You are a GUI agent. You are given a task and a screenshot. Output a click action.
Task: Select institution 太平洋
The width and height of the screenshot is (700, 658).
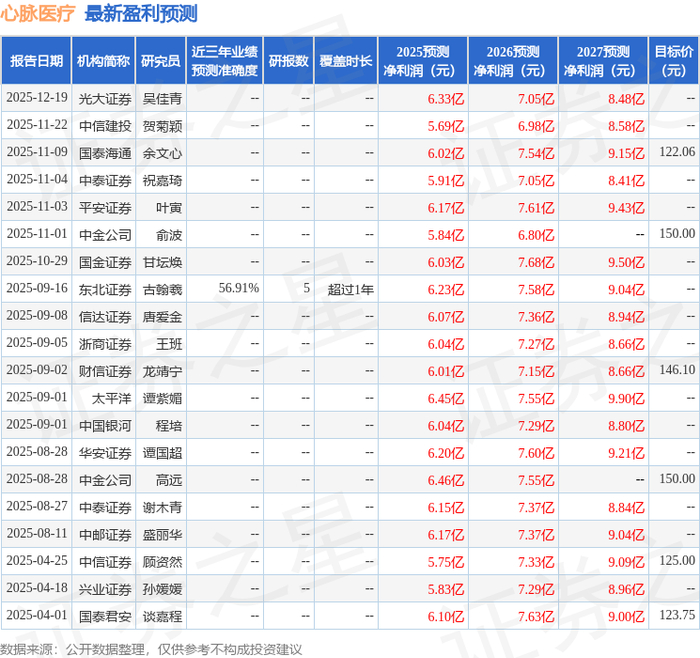click(112, 398)
